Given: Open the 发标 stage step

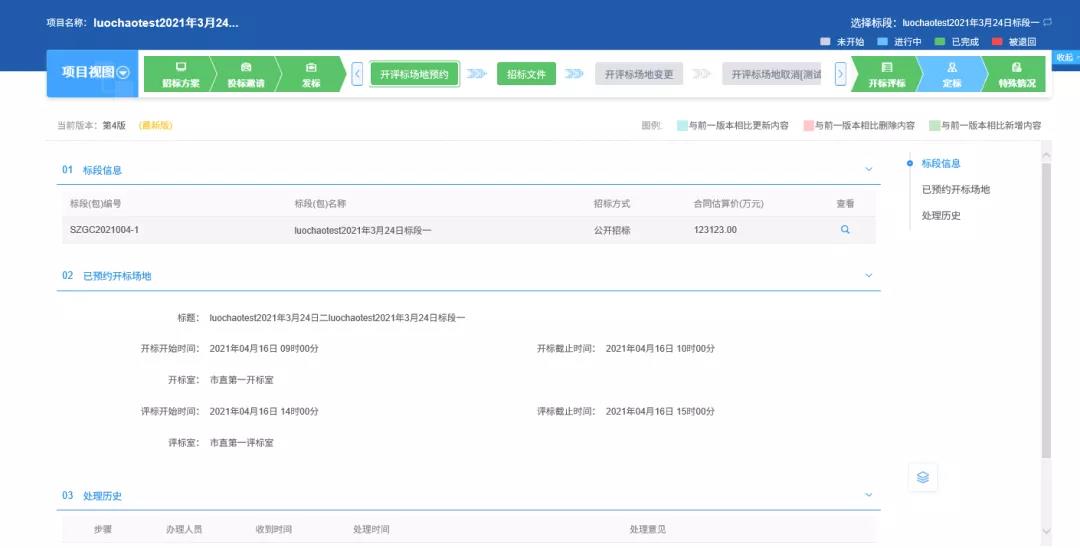Looking at the screenshot, I should click(311, 75).
